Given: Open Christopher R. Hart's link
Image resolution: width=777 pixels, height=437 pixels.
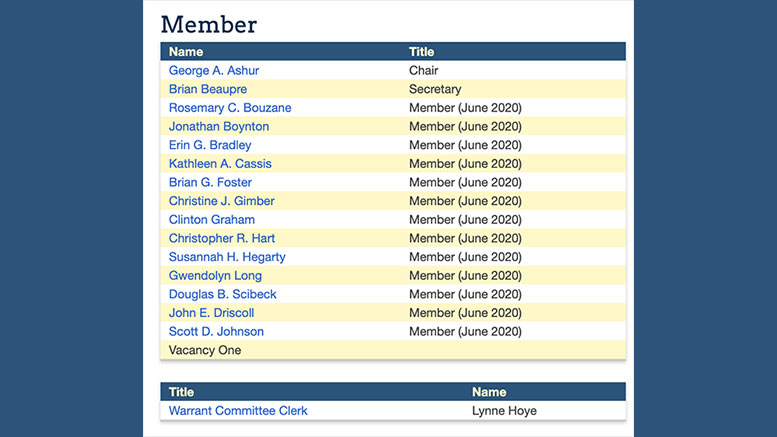Looking at the screenshot, I should pyautogui.click(x=222, y=238).
